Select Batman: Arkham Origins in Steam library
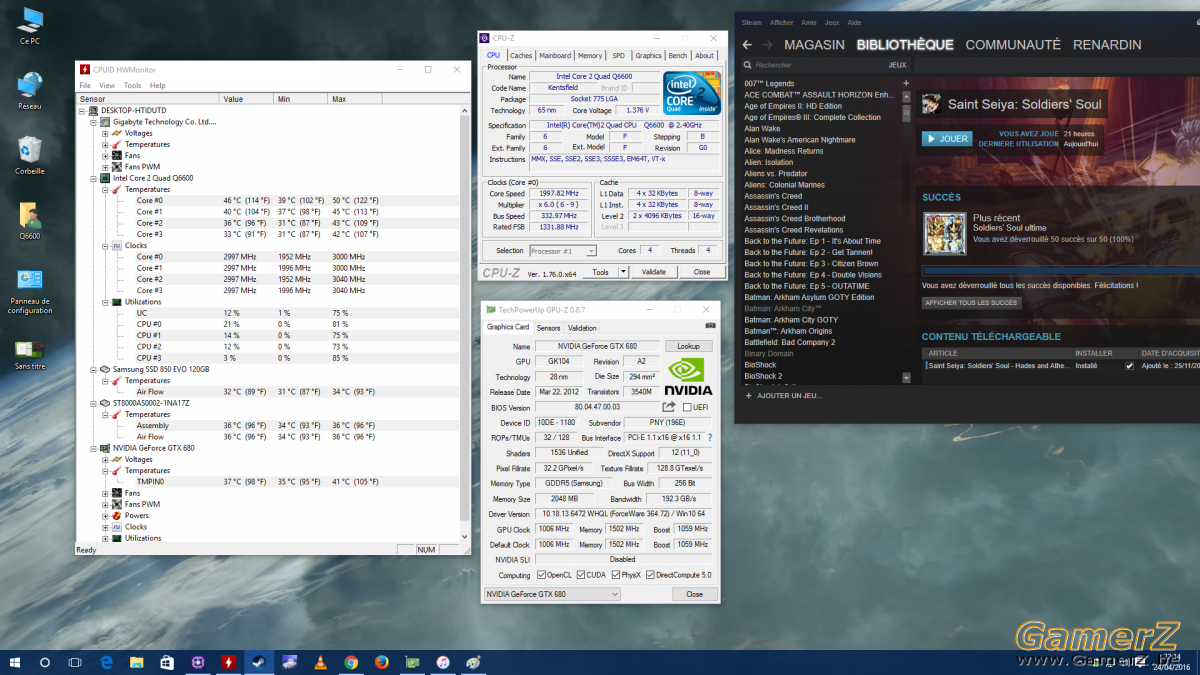This screenshot has width=1200, height=675. (x=788, y=331)
